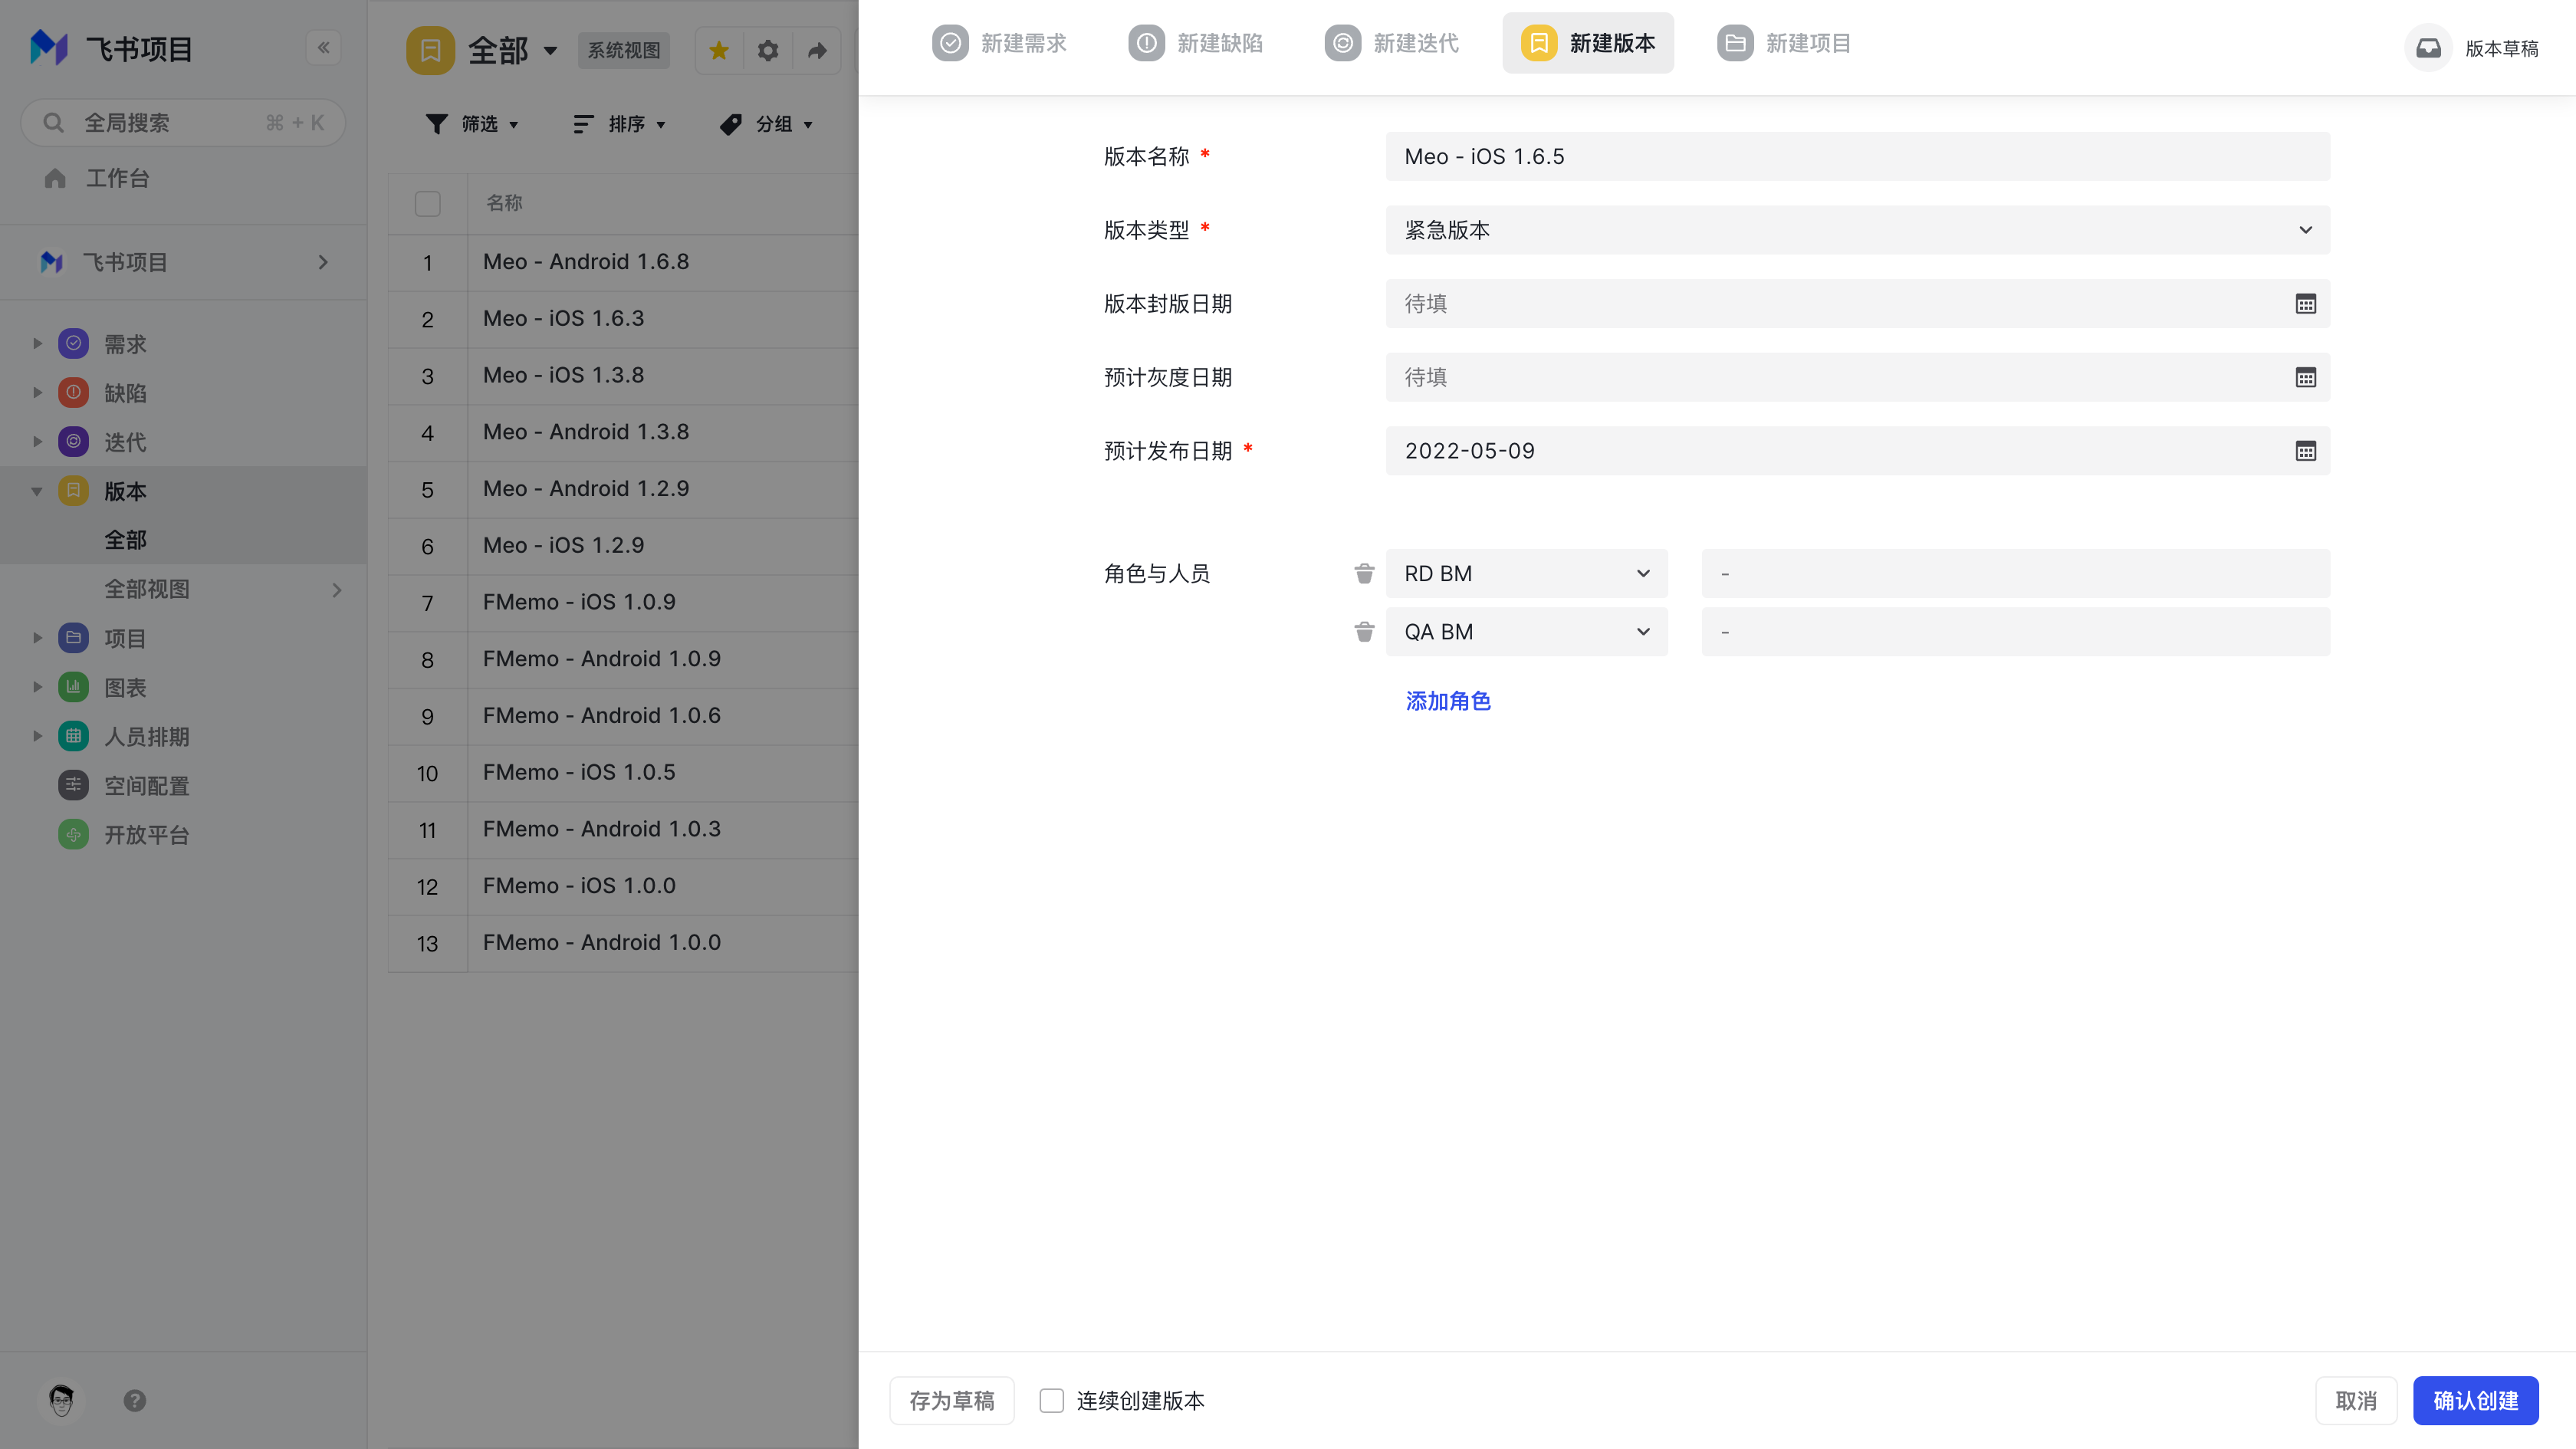The image size is (2576, 1449).
Task: Toggle 连续创建版本 checkbox
Action: (1051, 1400)
